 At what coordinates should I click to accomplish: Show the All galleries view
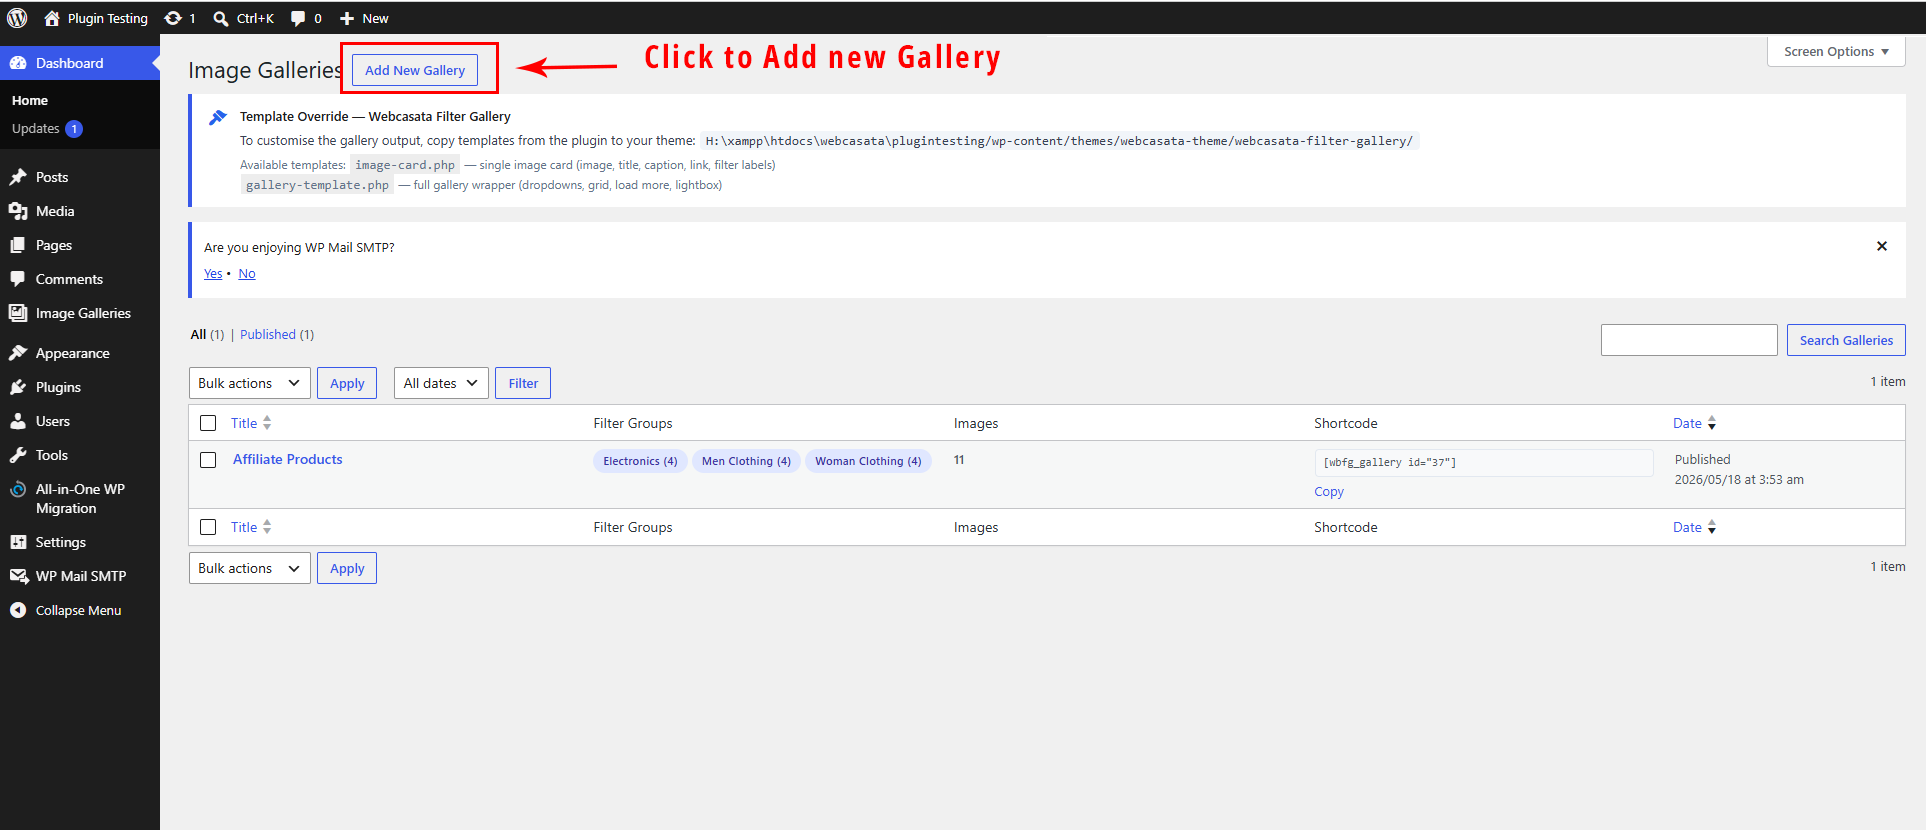tap(198, 334)
